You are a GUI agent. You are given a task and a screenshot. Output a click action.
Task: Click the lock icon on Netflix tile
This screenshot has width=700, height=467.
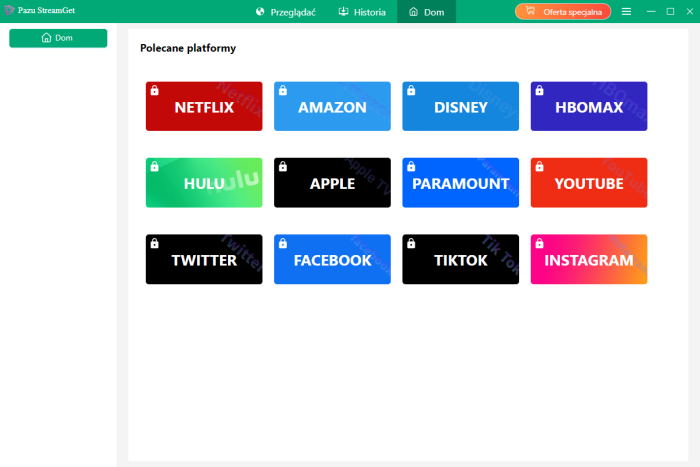154,90
